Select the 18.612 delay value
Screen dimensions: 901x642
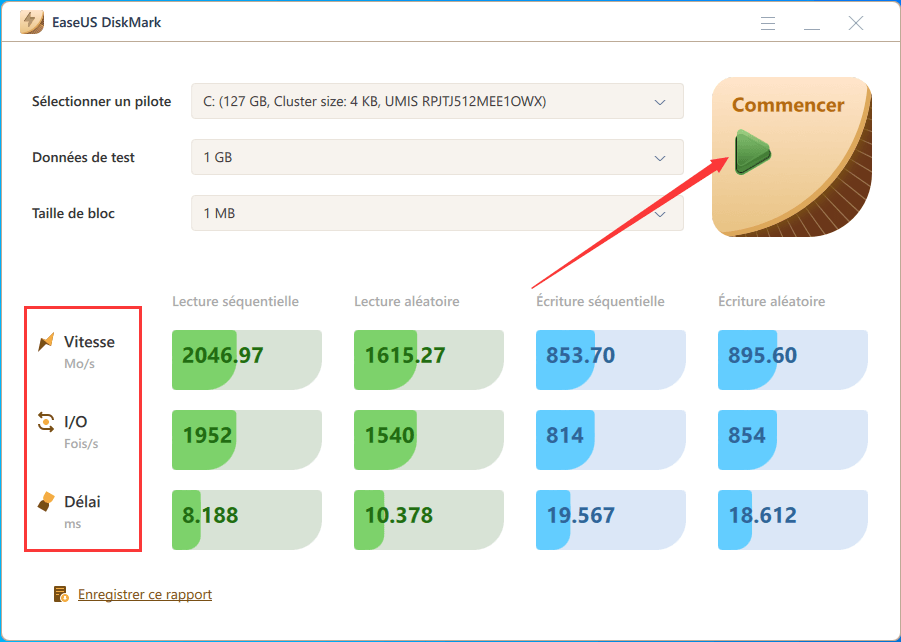[793, 520]
